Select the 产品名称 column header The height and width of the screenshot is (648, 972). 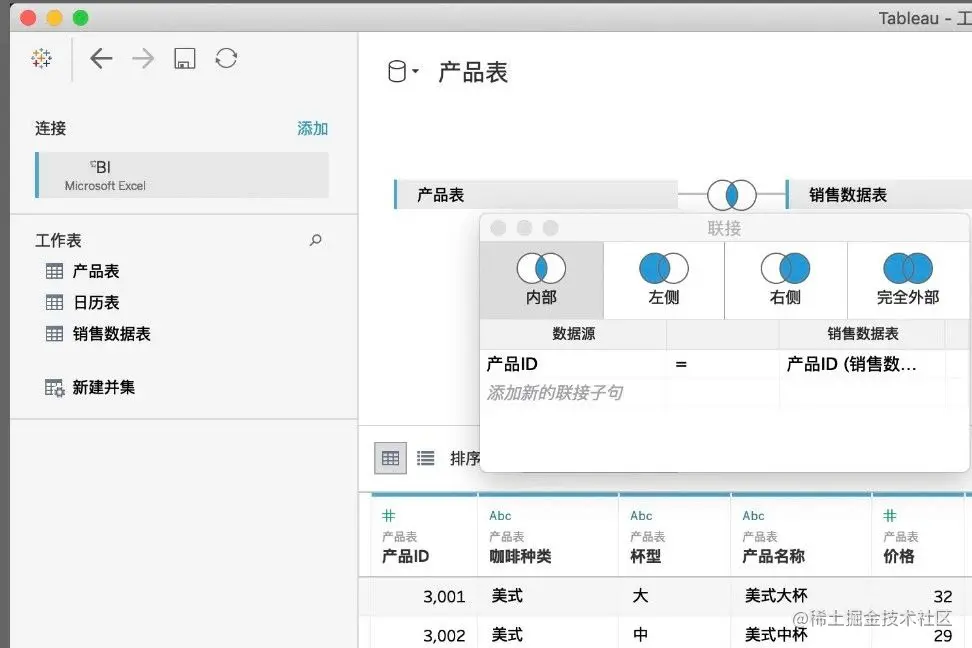[x=774, y=556]
